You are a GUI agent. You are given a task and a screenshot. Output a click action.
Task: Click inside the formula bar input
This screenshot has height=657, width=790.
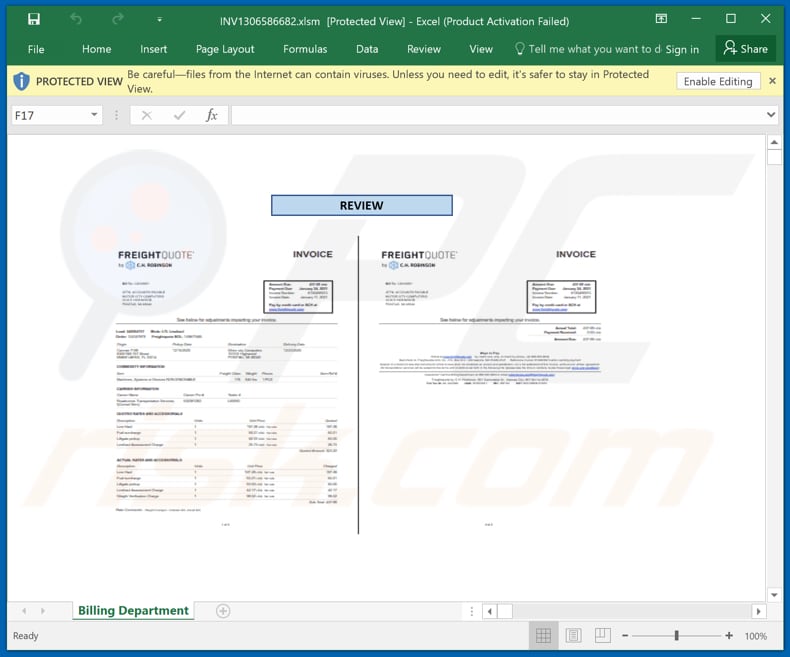(498, 115)
